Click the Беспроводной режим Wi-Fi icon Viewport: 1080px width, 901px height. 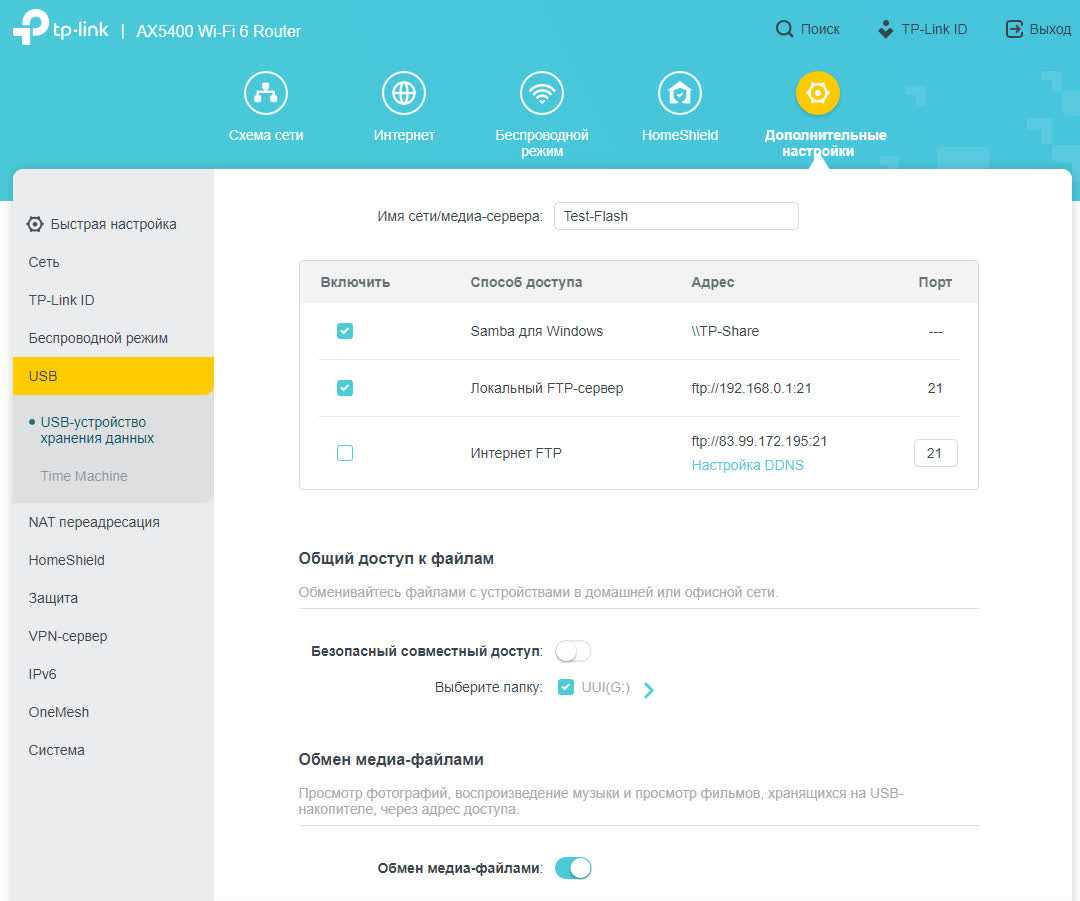[x=542, y=93]
